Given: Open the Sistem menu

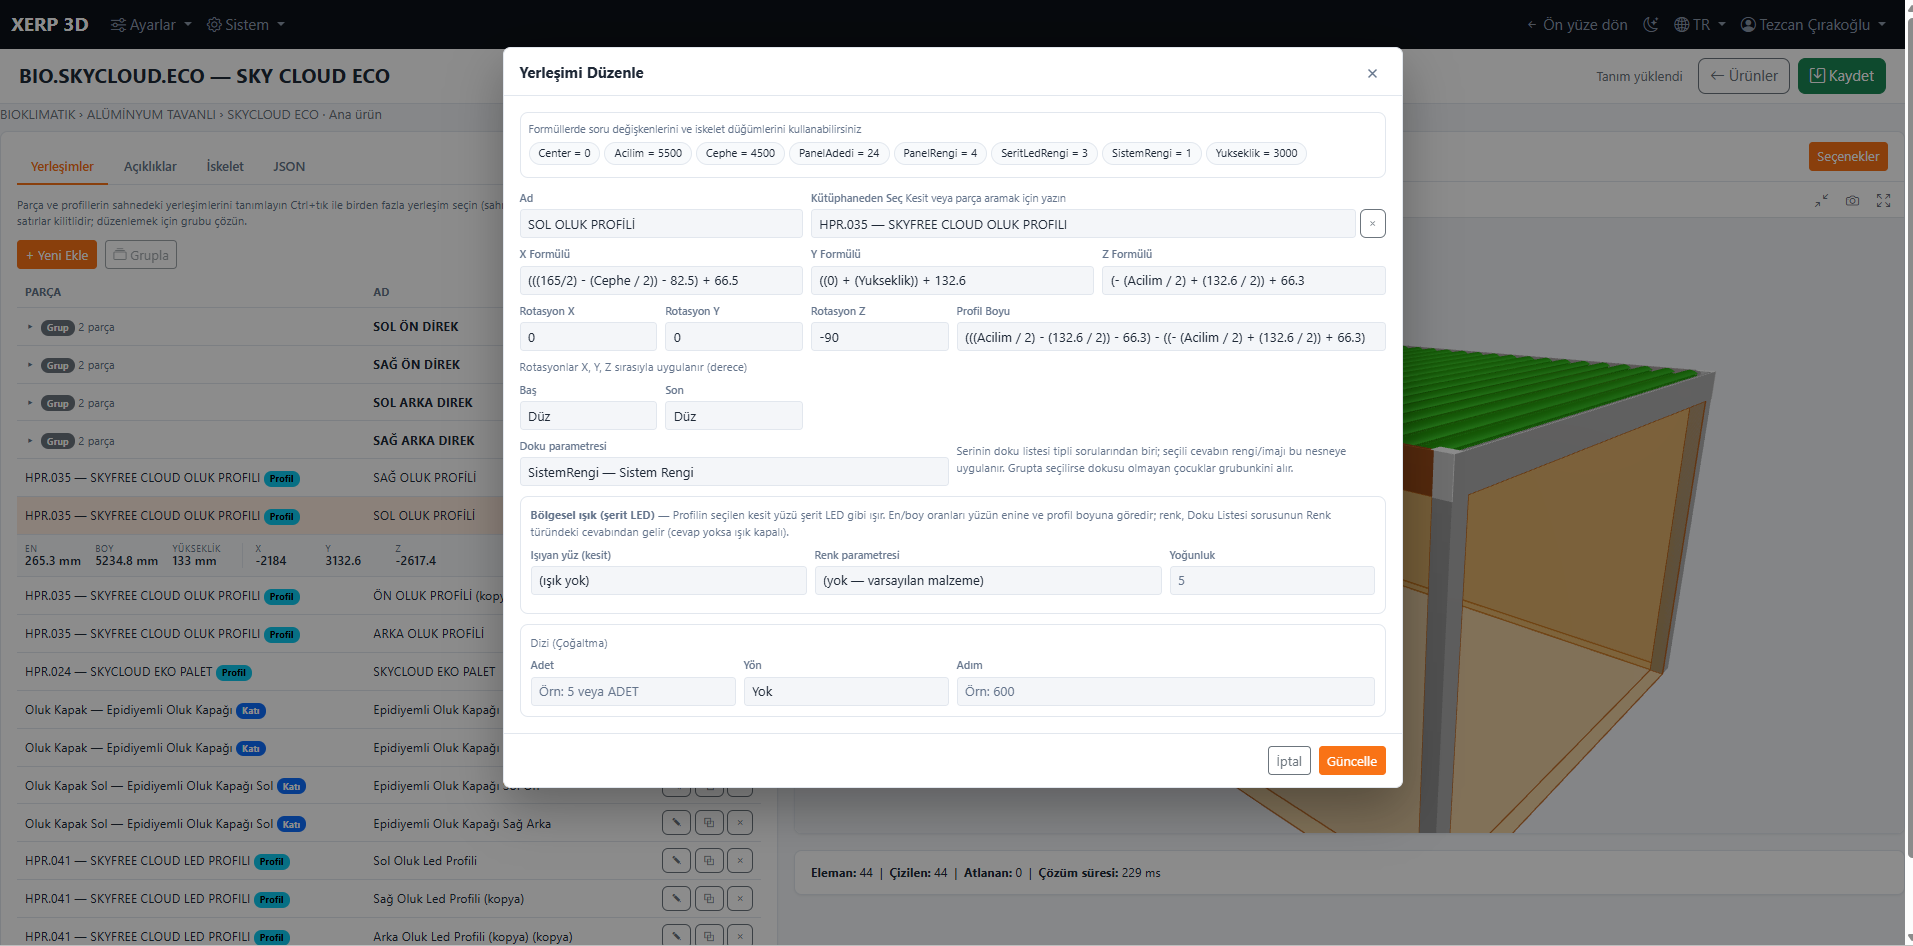Looking at the screenshot, I should point(246,24).
